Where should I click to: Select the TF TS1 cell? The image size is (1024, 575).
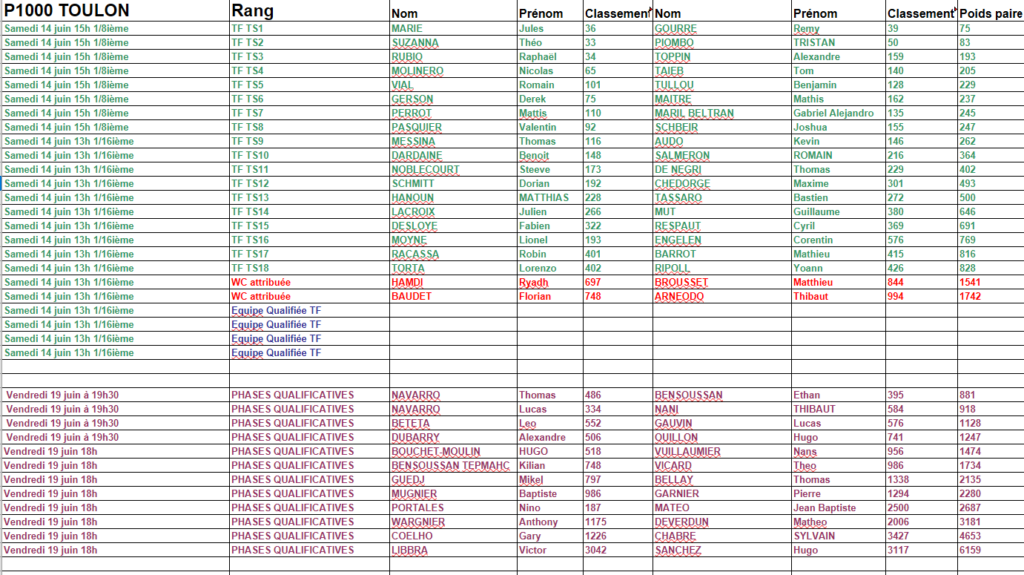310,29
